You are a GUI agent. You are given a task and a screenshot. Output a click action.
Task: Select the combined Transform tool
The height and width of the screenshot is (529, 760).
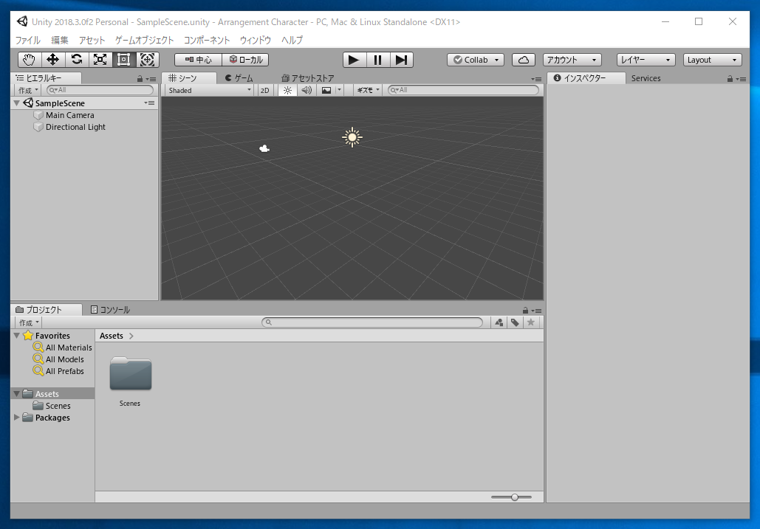[x=147, y=60]
